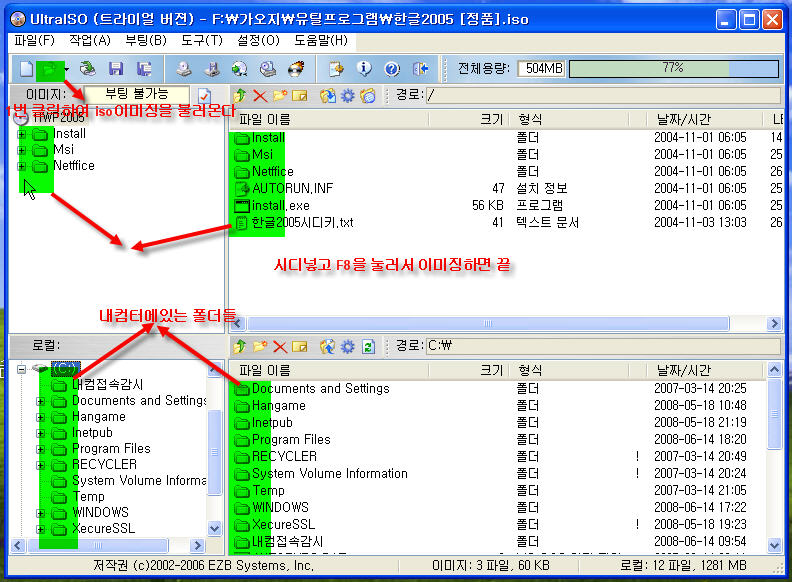The height and width of the screenshot is (582, 792).
Task: Click the Burn CD/DVD image flame icon
Action: tap(296, 69)
